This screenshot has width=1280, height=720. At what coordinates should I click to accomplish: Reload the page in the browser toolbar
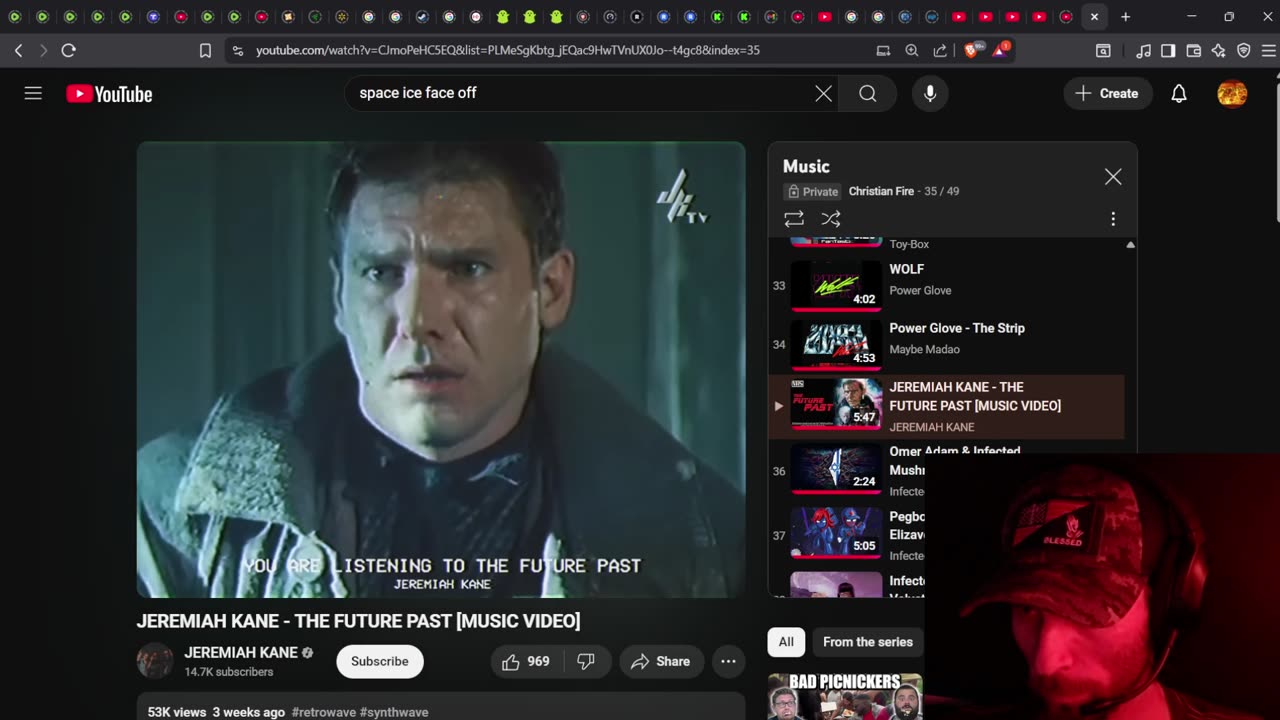coord(68,50)
